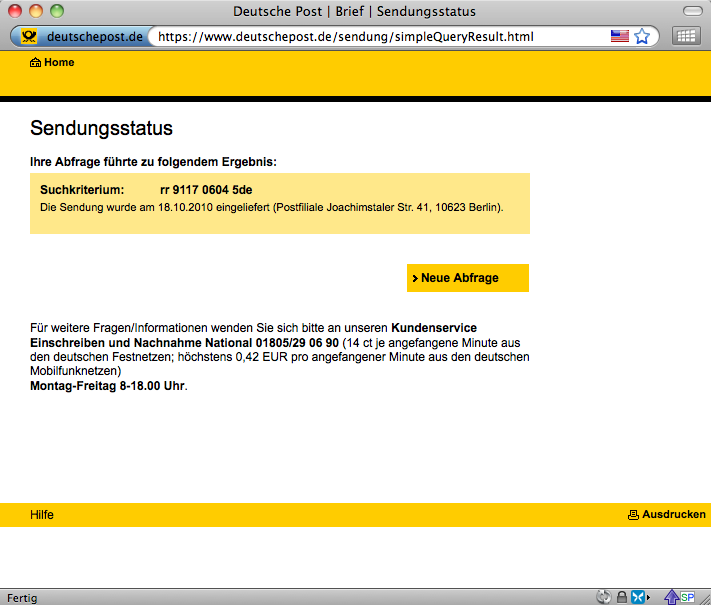Click the Deutsche Post site identity badge

pos(82,36)
